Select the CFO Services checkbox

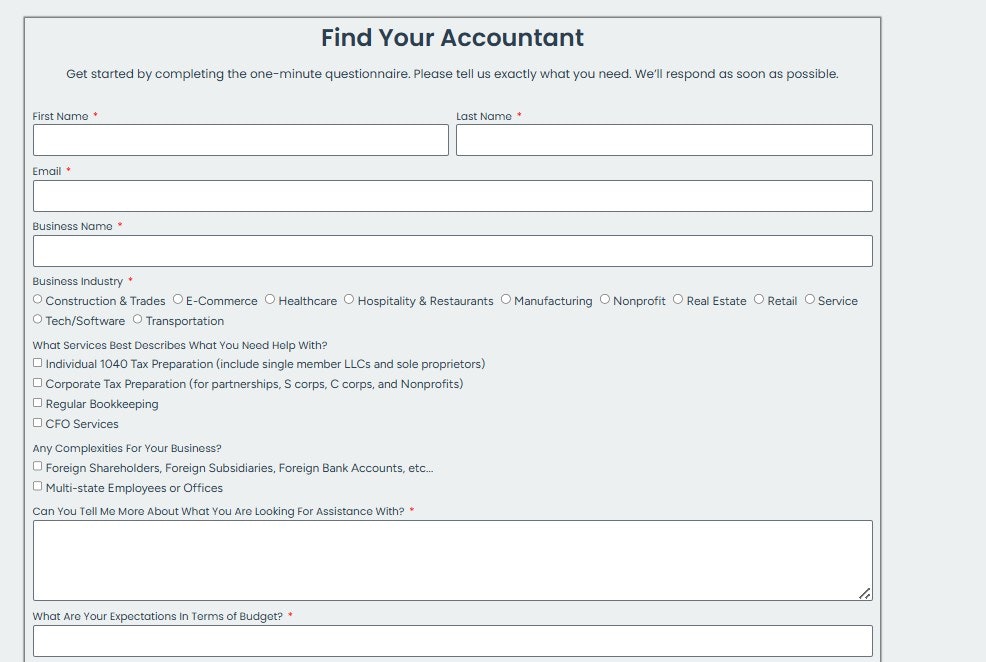click(37, 421)
